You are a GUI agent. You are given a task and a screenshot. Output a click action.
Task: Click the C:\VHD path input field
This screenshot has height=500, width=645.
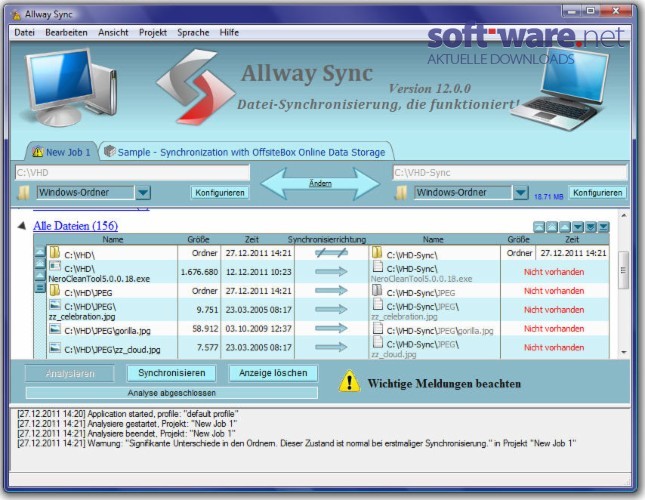132,173
